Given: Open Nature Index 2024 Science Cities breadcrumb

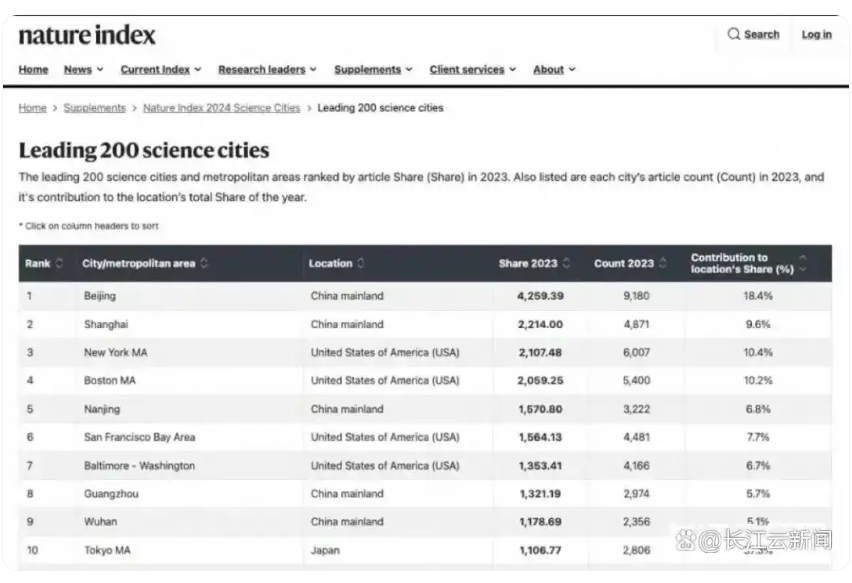Looking at the screenshot, I should [x=221, y=108].
